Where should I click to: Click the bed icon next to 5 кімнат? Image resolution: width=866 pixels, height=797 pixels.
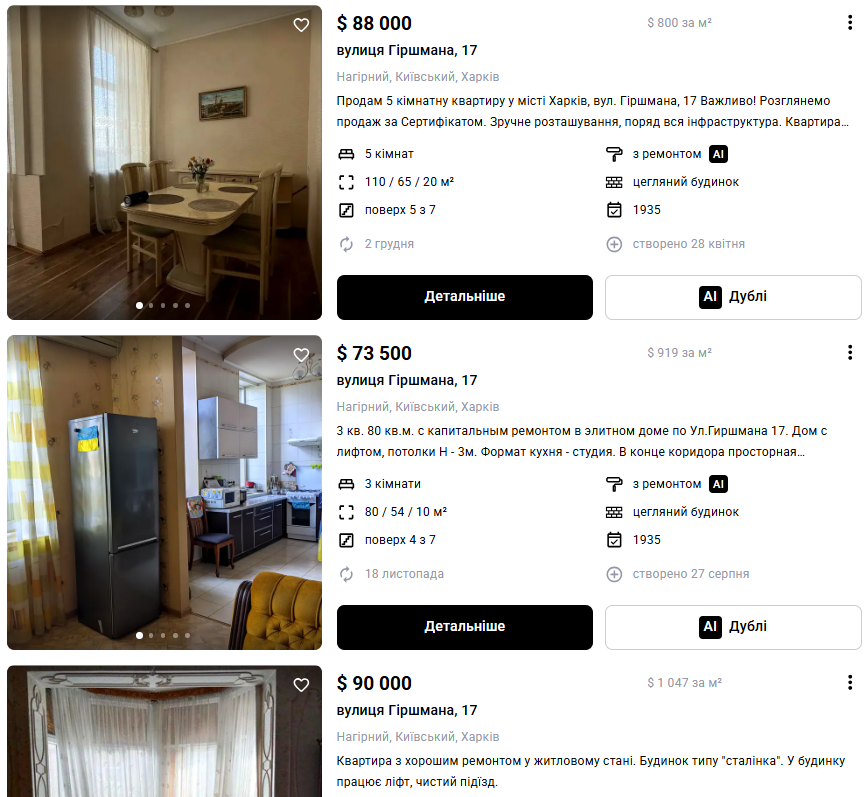tap(346, 154)
